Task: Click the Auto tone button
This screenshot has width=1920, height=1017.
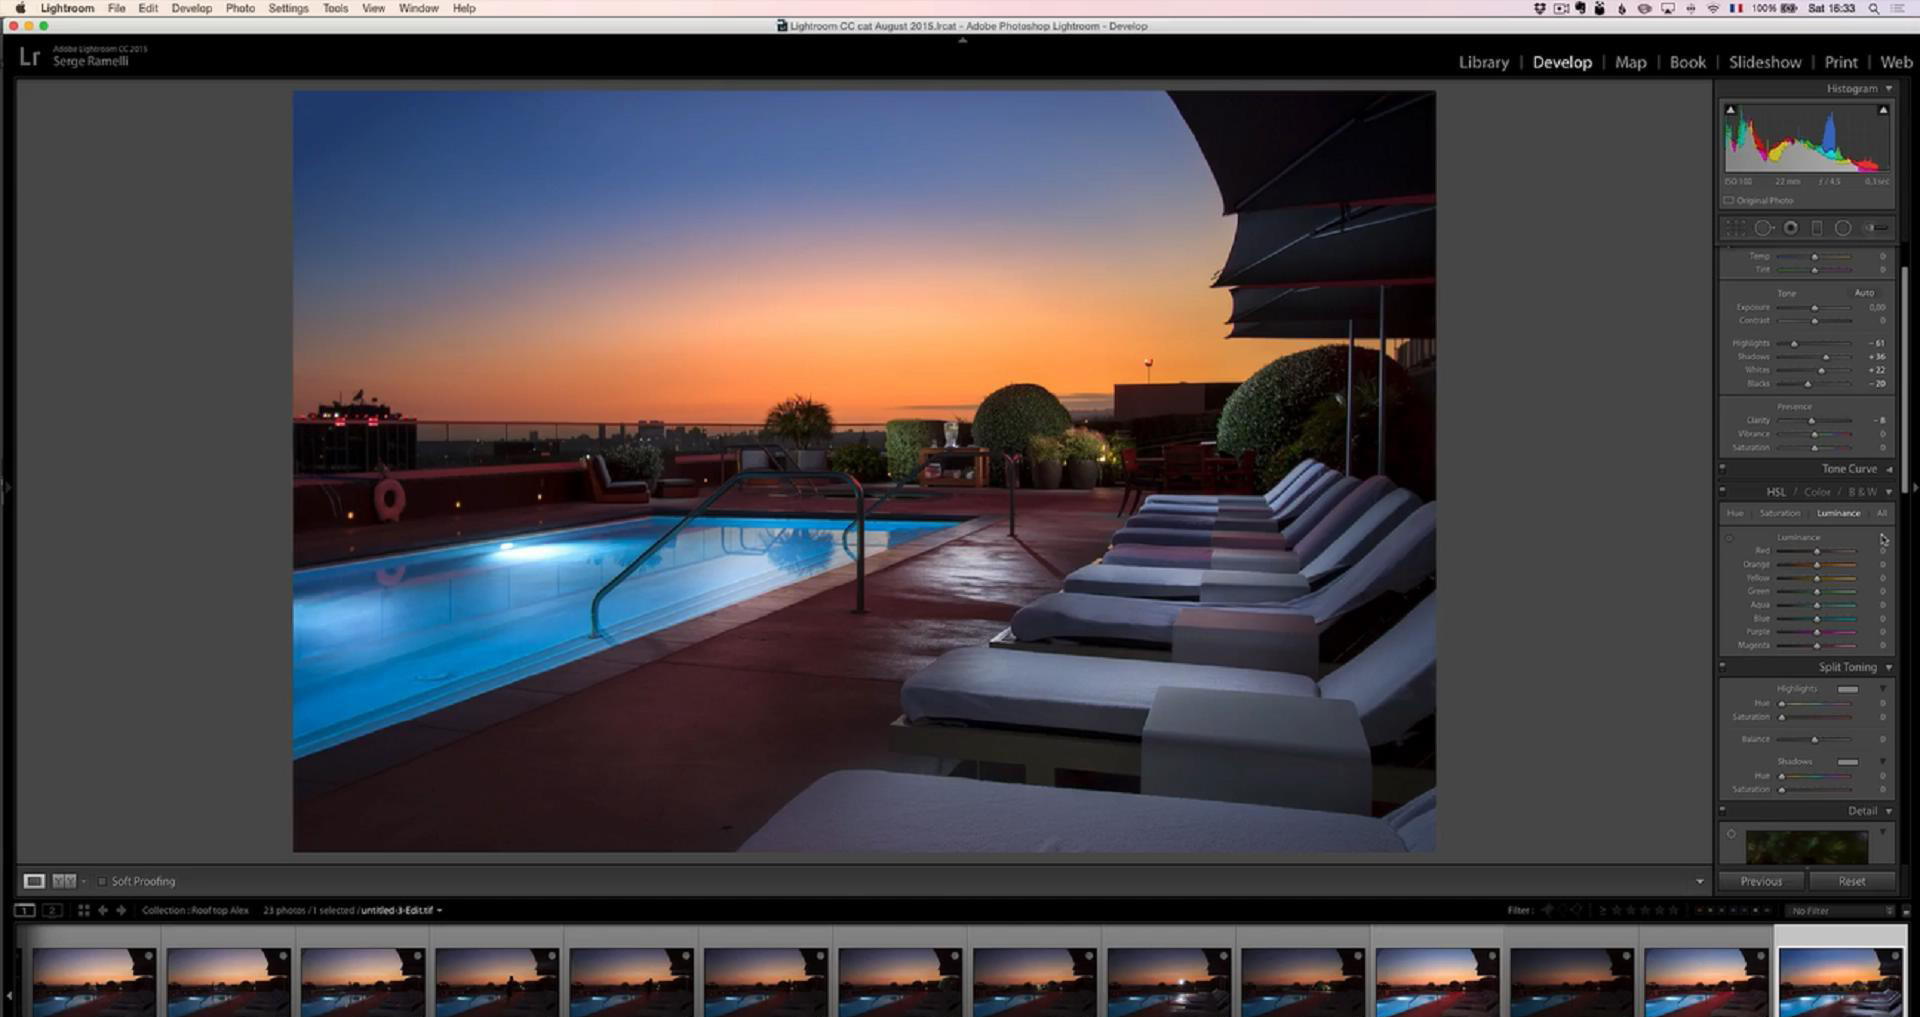Action: (x=1864, y=293)
